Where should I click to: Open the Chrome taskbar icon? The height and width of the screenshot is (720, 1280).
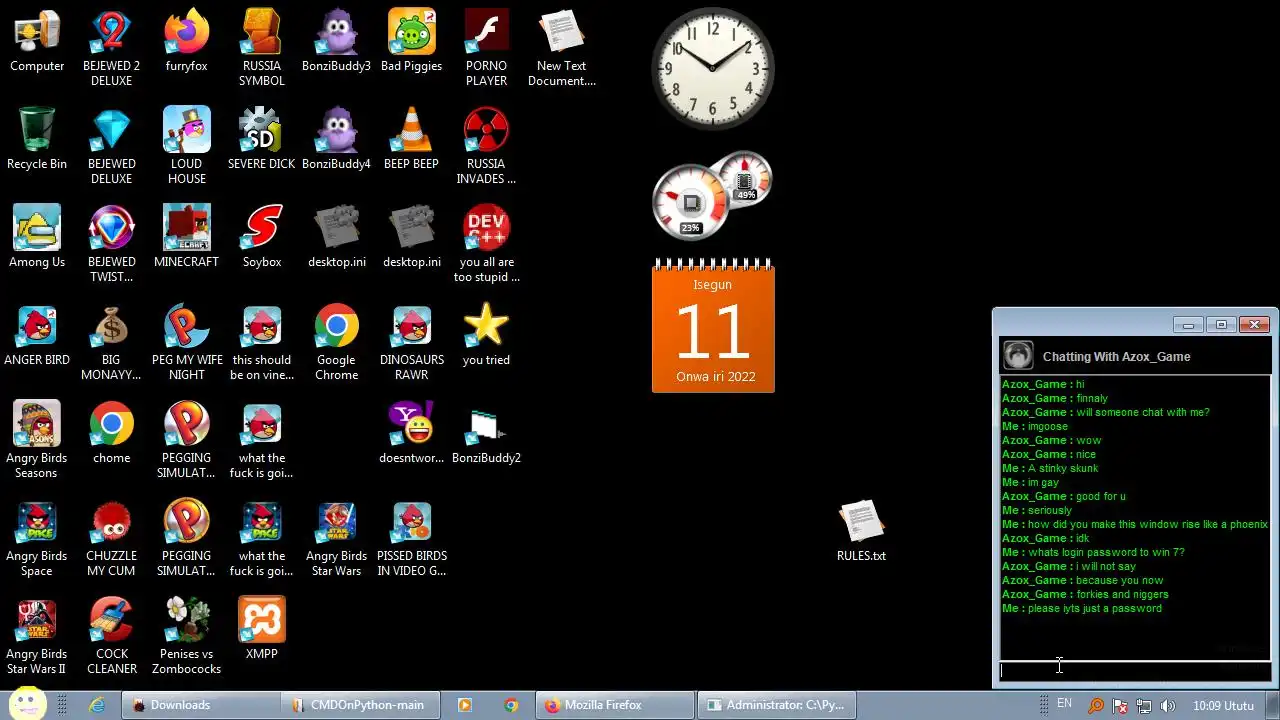[511, 705]
